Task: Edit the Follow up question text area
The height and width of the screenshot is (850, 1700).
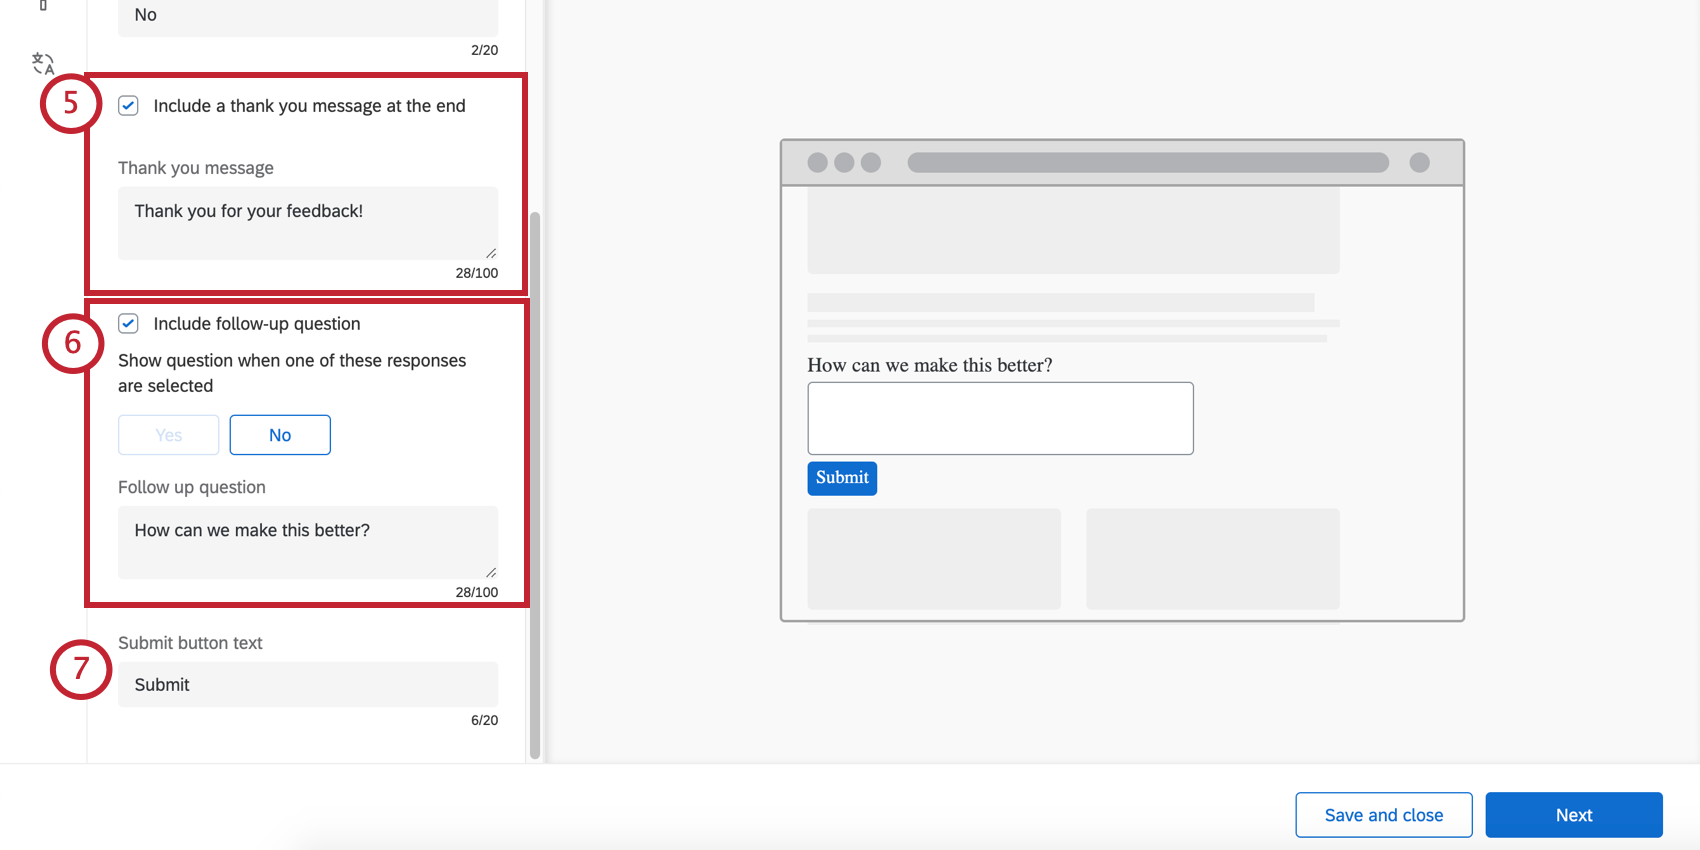Action: click(308, 542)
